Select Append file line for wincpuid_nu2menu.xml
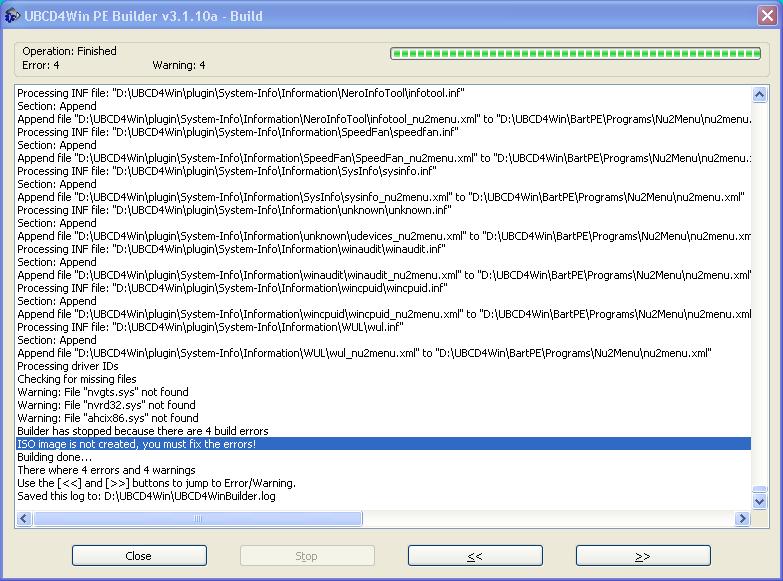The height and width of the screenshot is (581, 783). [x=384, y=314]
